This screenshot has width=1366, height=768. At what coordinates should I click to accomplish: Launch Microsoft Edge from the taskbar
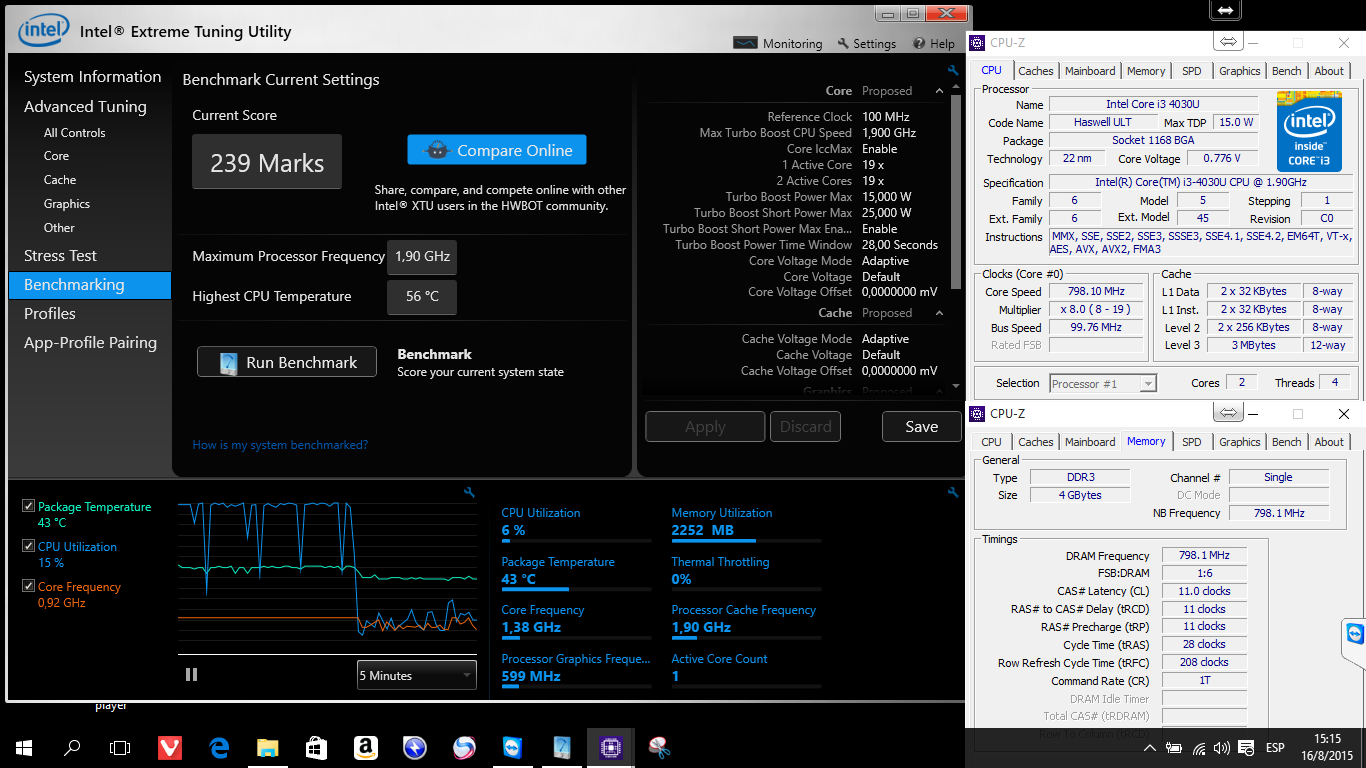pos(219,747)
